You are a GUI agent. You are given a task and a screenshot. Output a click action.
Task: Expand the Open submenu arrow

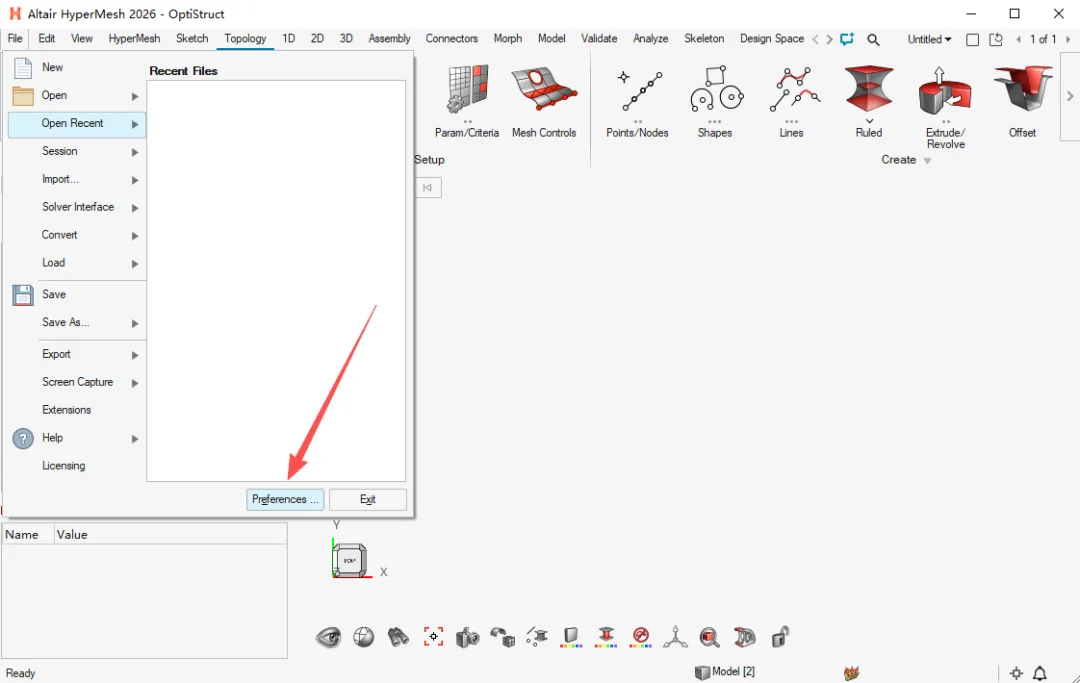point(135,96)
